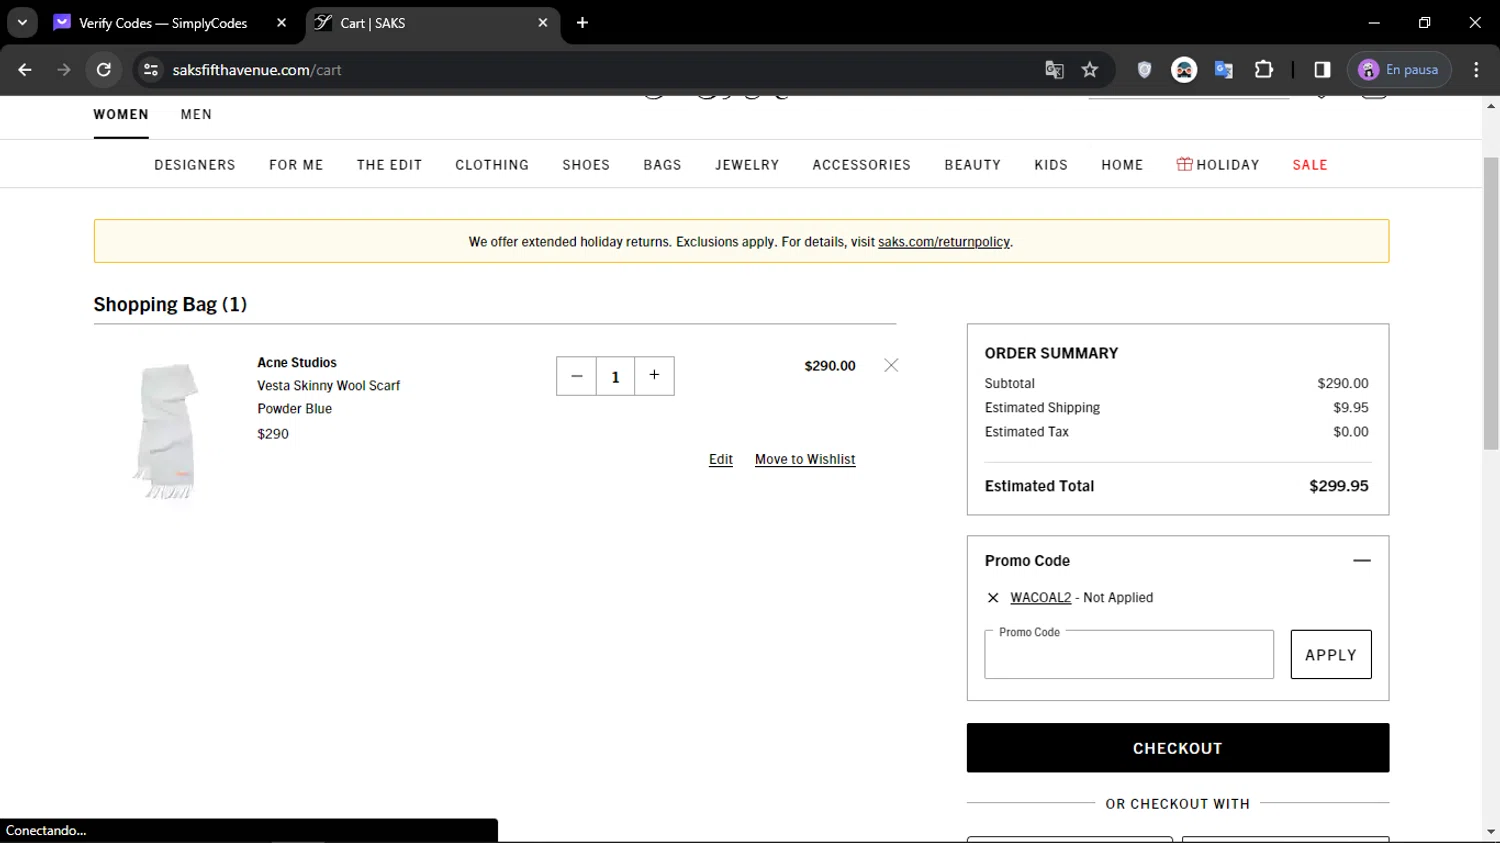Reload the current page
The height and width of the screenshot is (843, 1500).
click(104, 69)
